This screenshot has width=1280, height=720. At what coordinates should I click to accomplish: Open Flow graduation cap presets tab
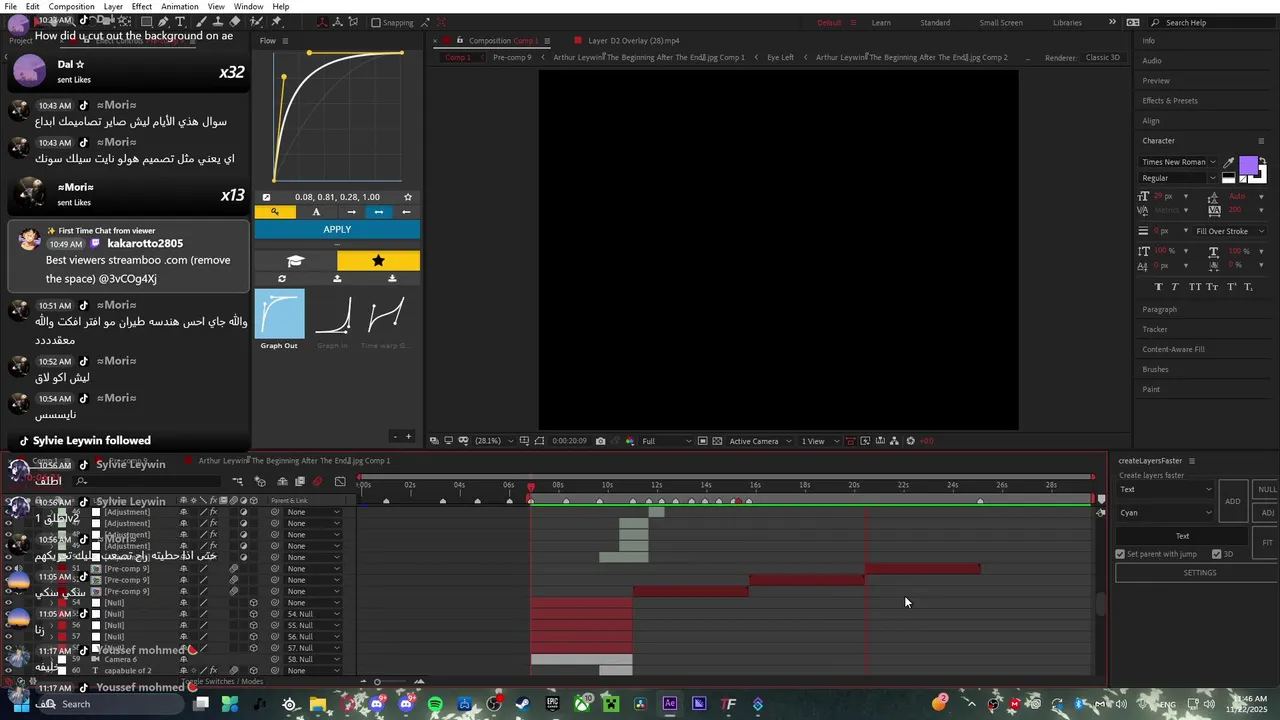[295, 261]
